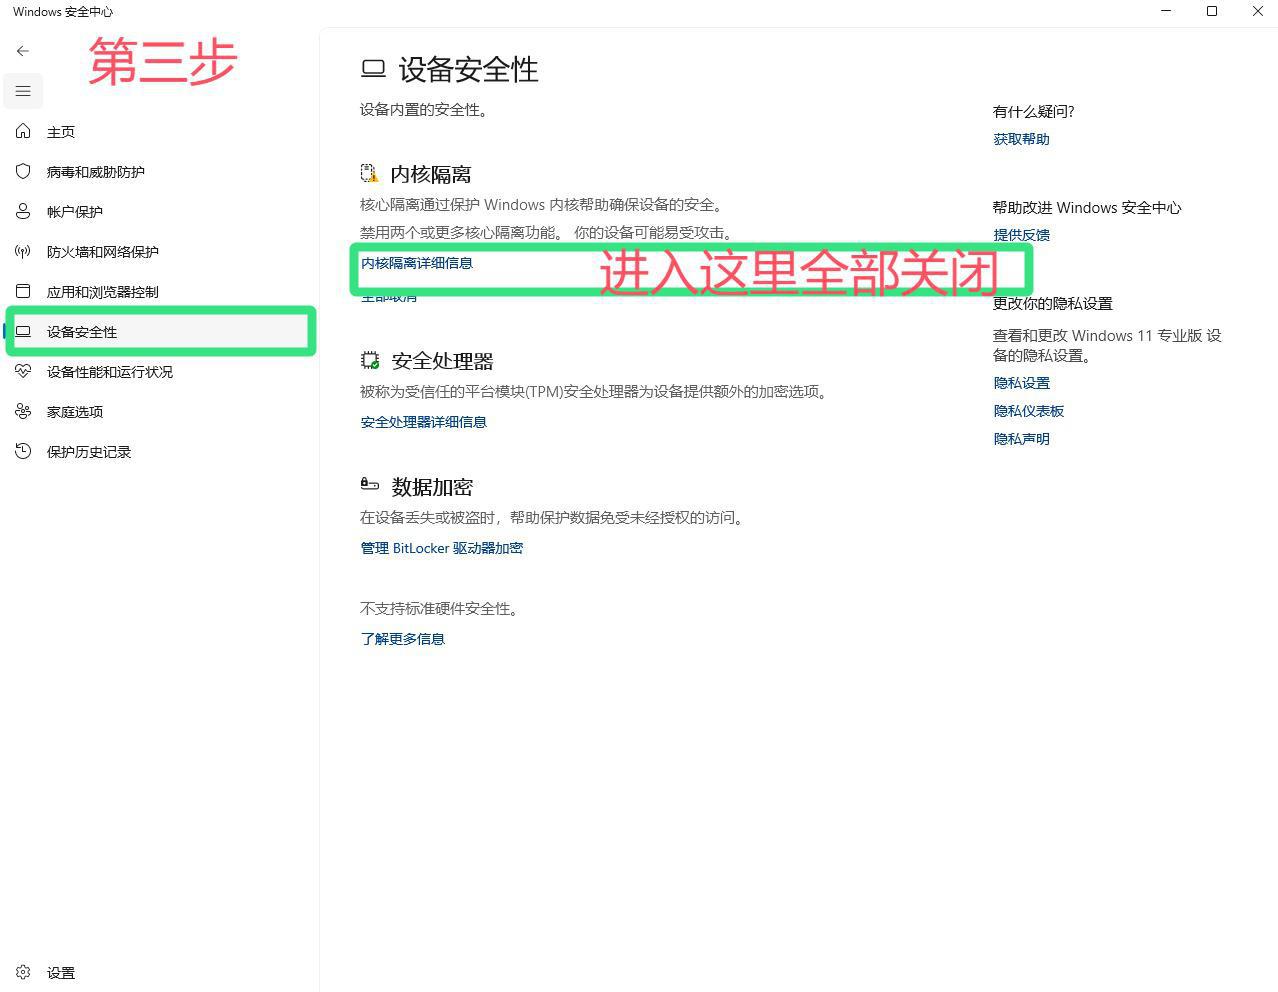This screenshot has width=1278, height=992.
Task: Go to 主页 in sidebar
Action: point(61,132)
